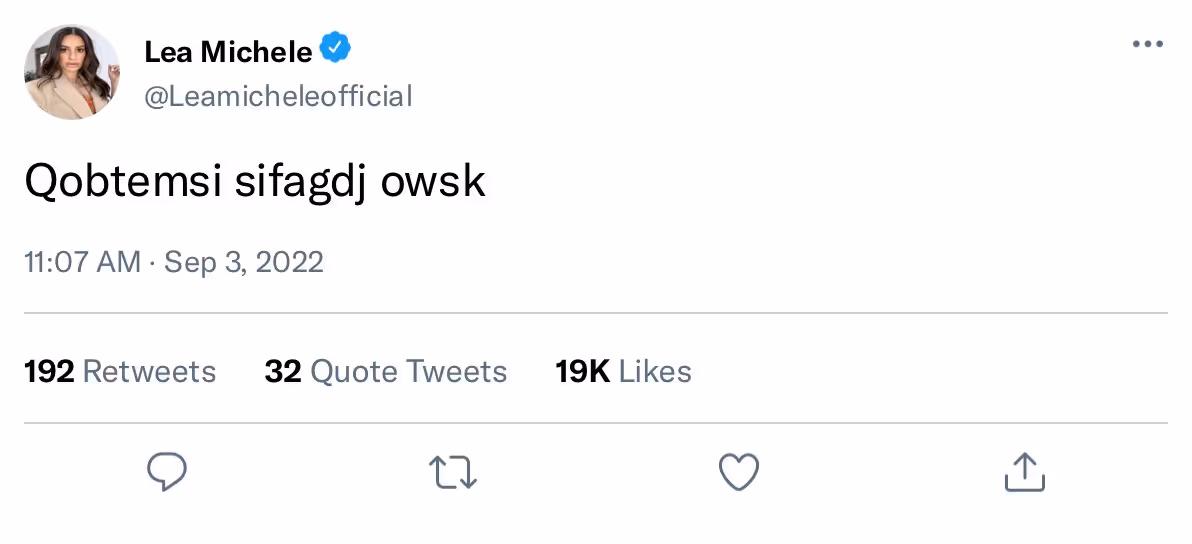Image resolution: width=1192 pixels, height=544 pixels.
Task: Click the 11:07 AM timestamp
Action: click(82, 262)
